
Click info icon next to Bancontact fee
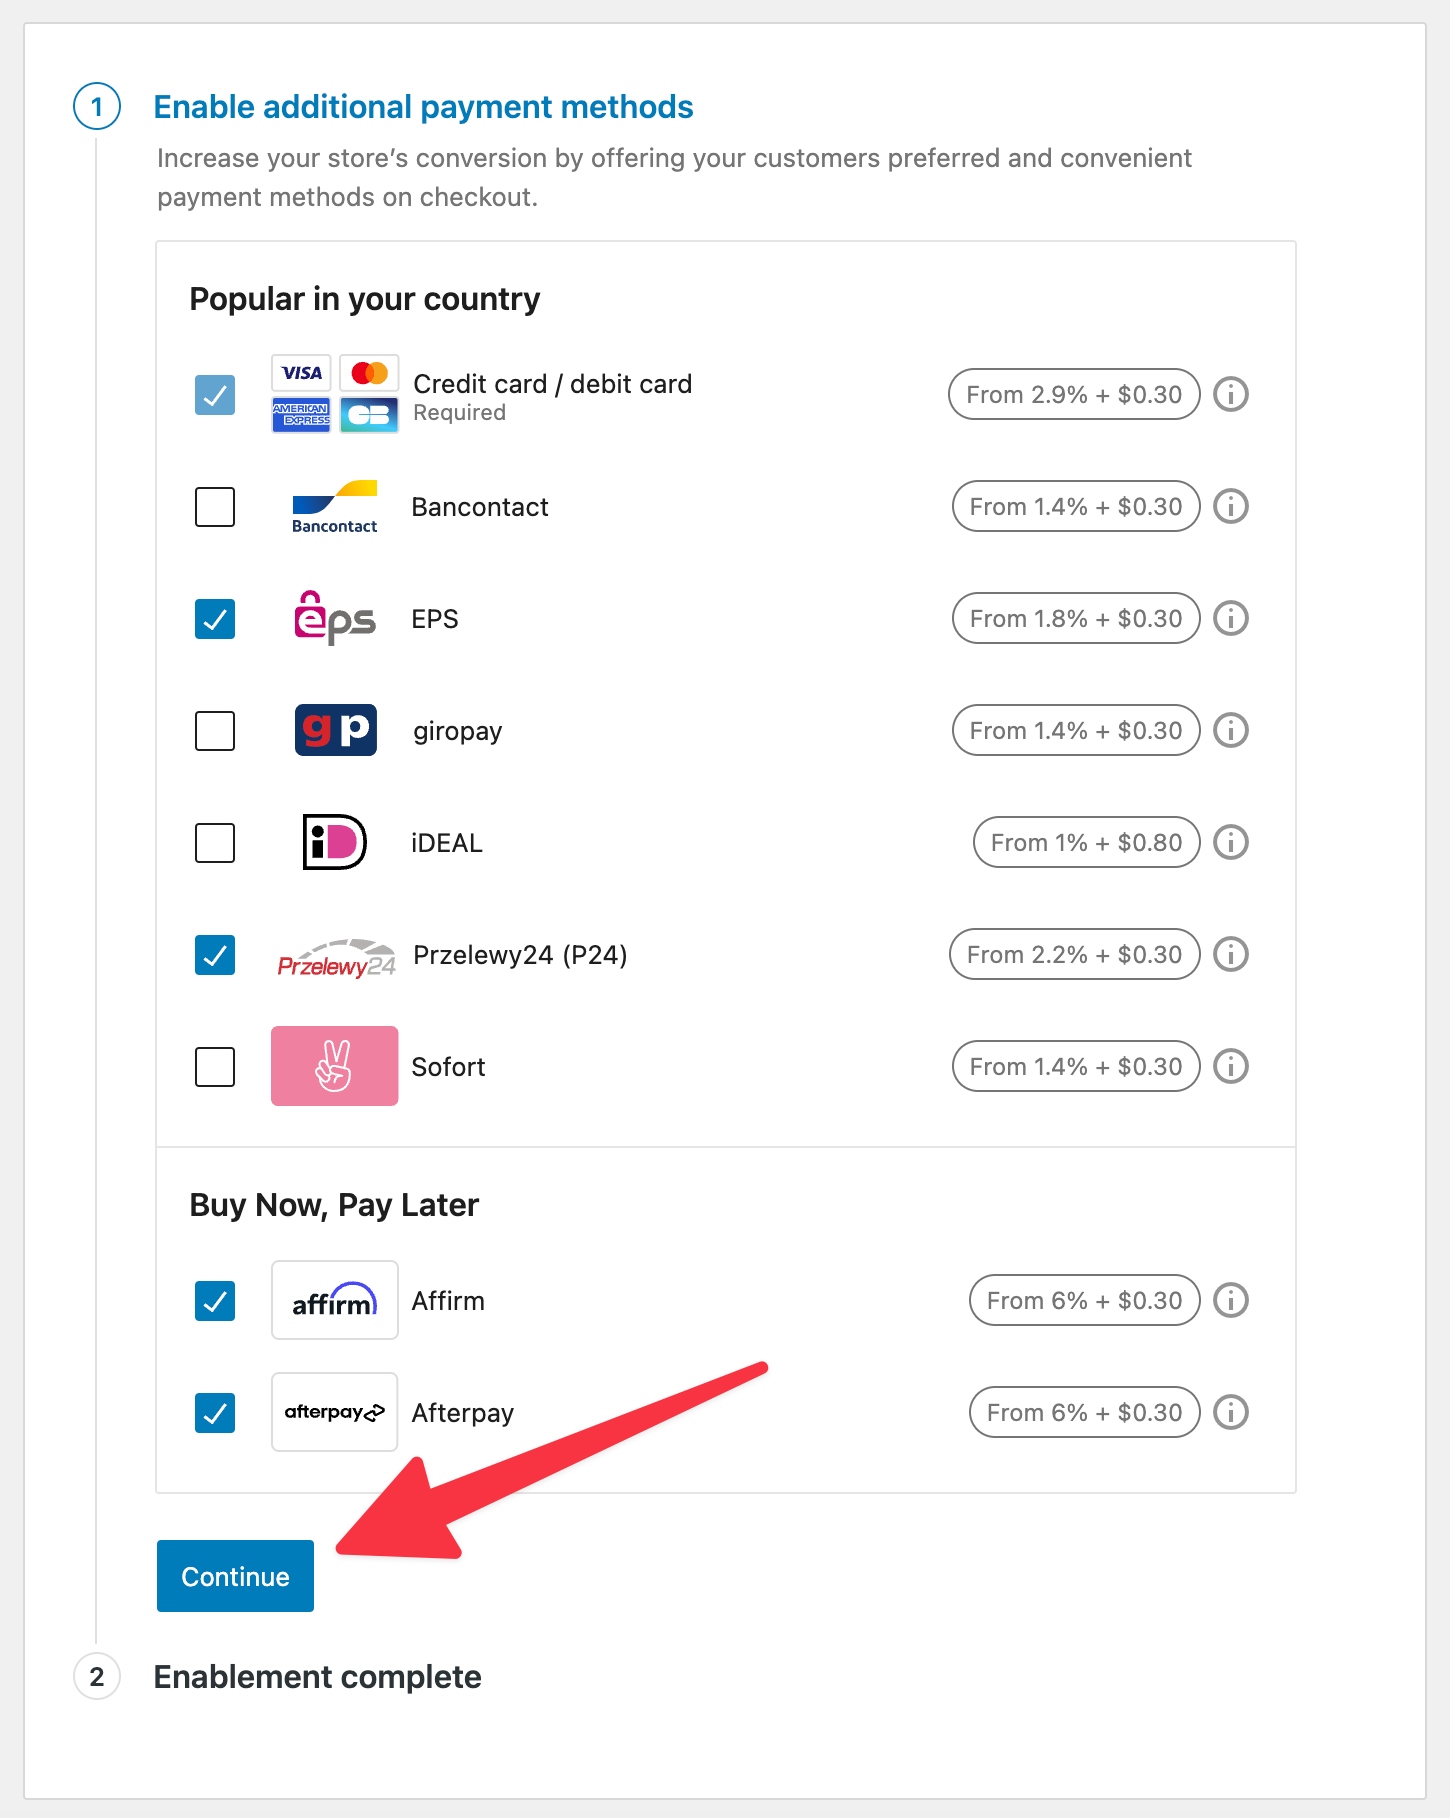1230,506
